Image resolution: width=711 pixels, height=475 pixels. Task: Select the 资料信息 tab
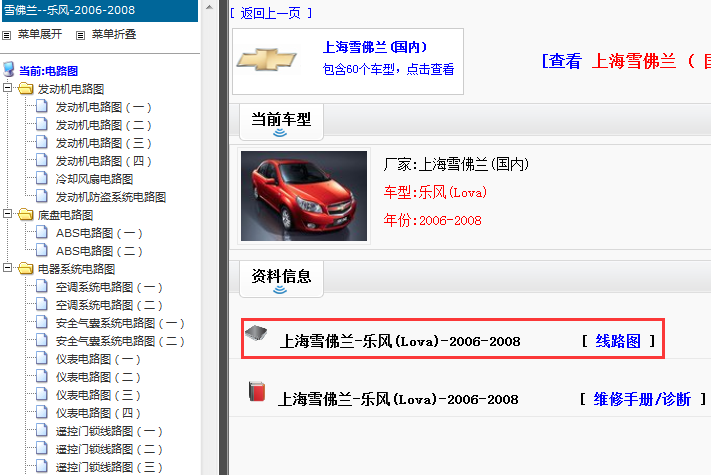tap(281, 279)
